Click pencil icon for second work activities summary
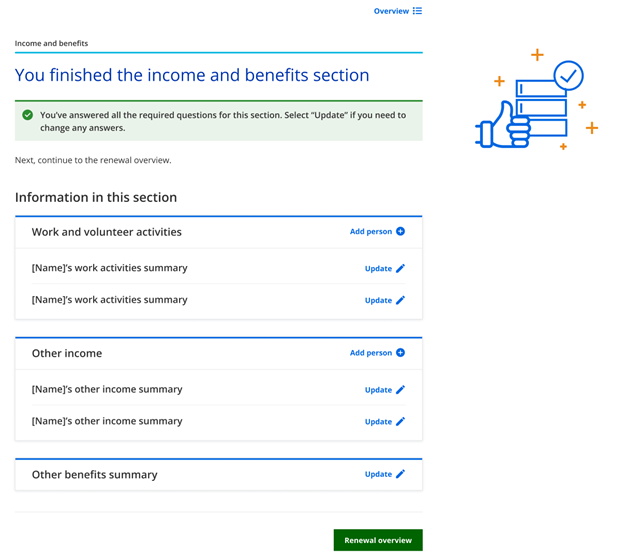Screen dimensions: 624x558 (x=401, y=300)
